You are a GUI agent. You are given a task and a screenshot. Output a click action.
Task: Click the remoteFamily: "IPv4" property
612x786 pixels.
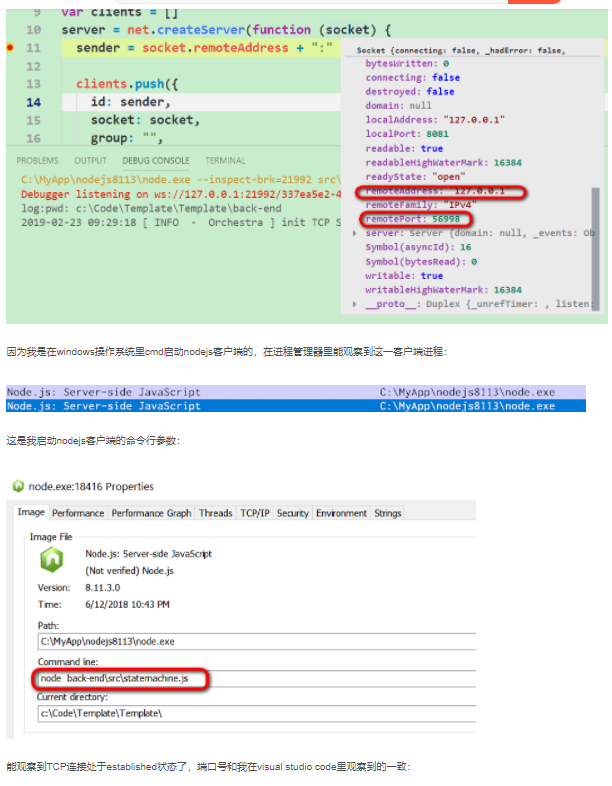421,205
